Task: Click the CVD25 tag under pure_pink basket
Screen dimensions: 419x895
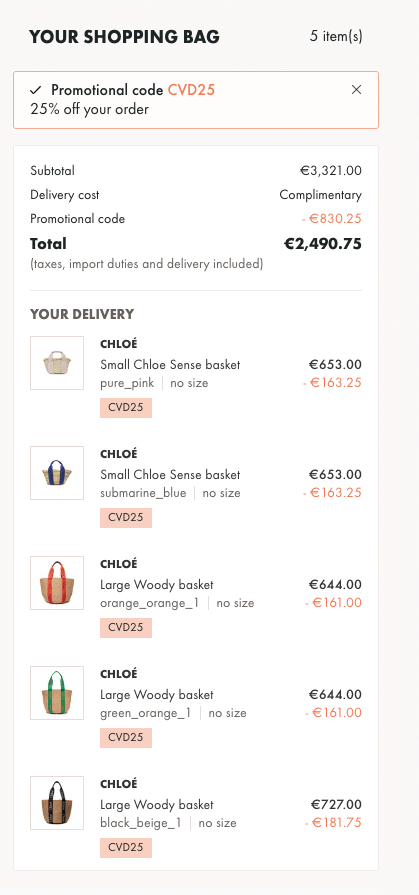Action: [126, 408]
